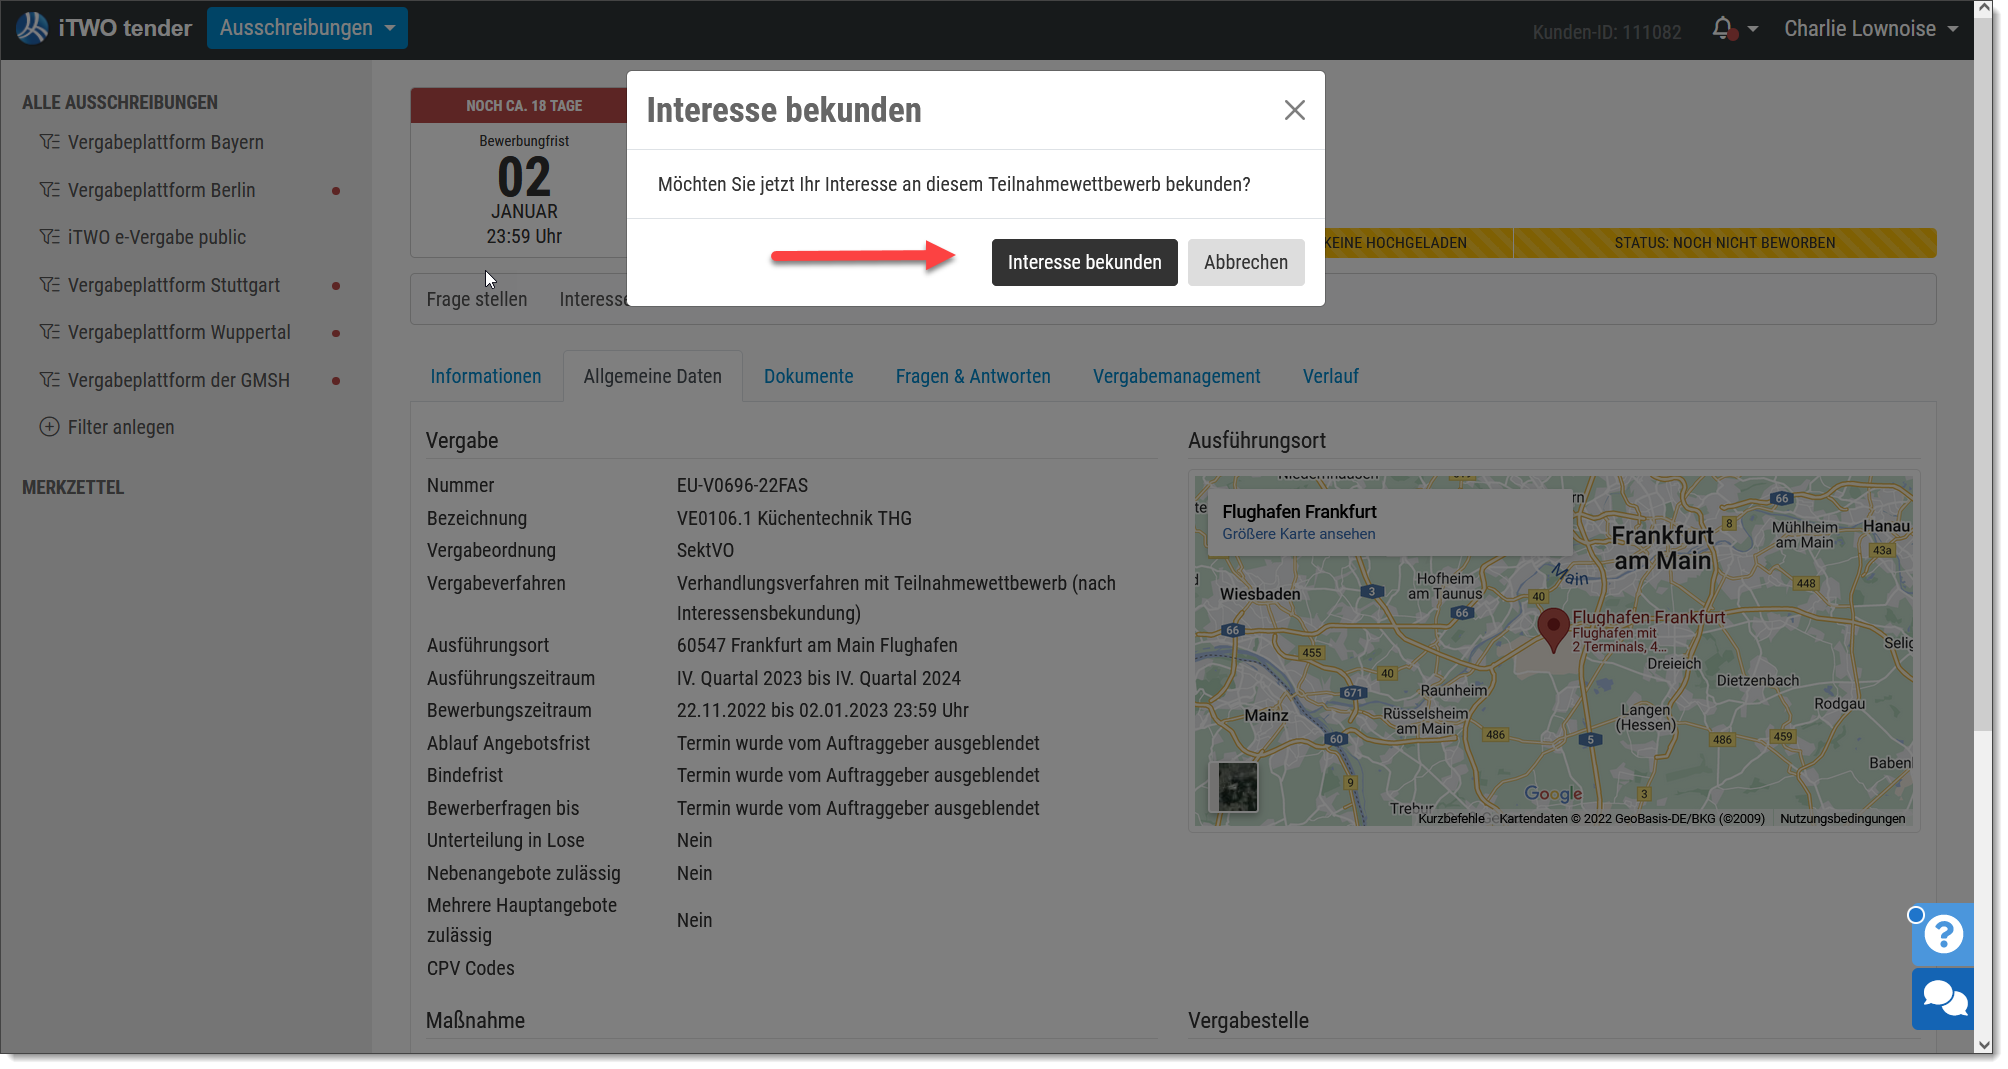Open the notification bell icon
The height and width of the screenshot is (1069, 2008).
(x=1723, y=28)
